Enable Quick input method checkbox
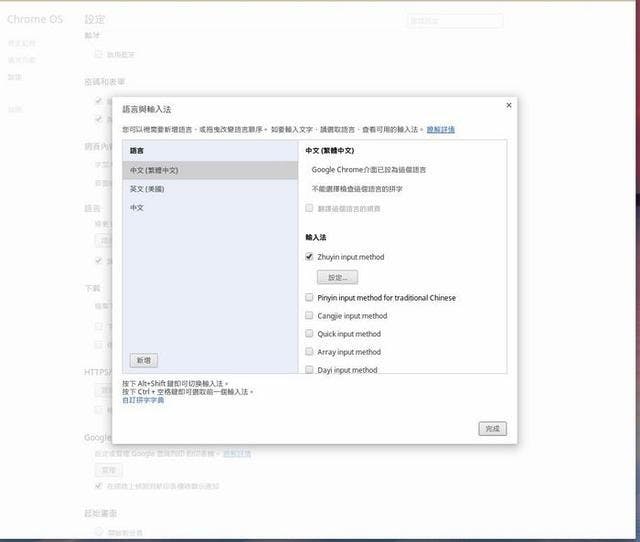Viewport: 640px width, 542px height. tap(309, 333)
